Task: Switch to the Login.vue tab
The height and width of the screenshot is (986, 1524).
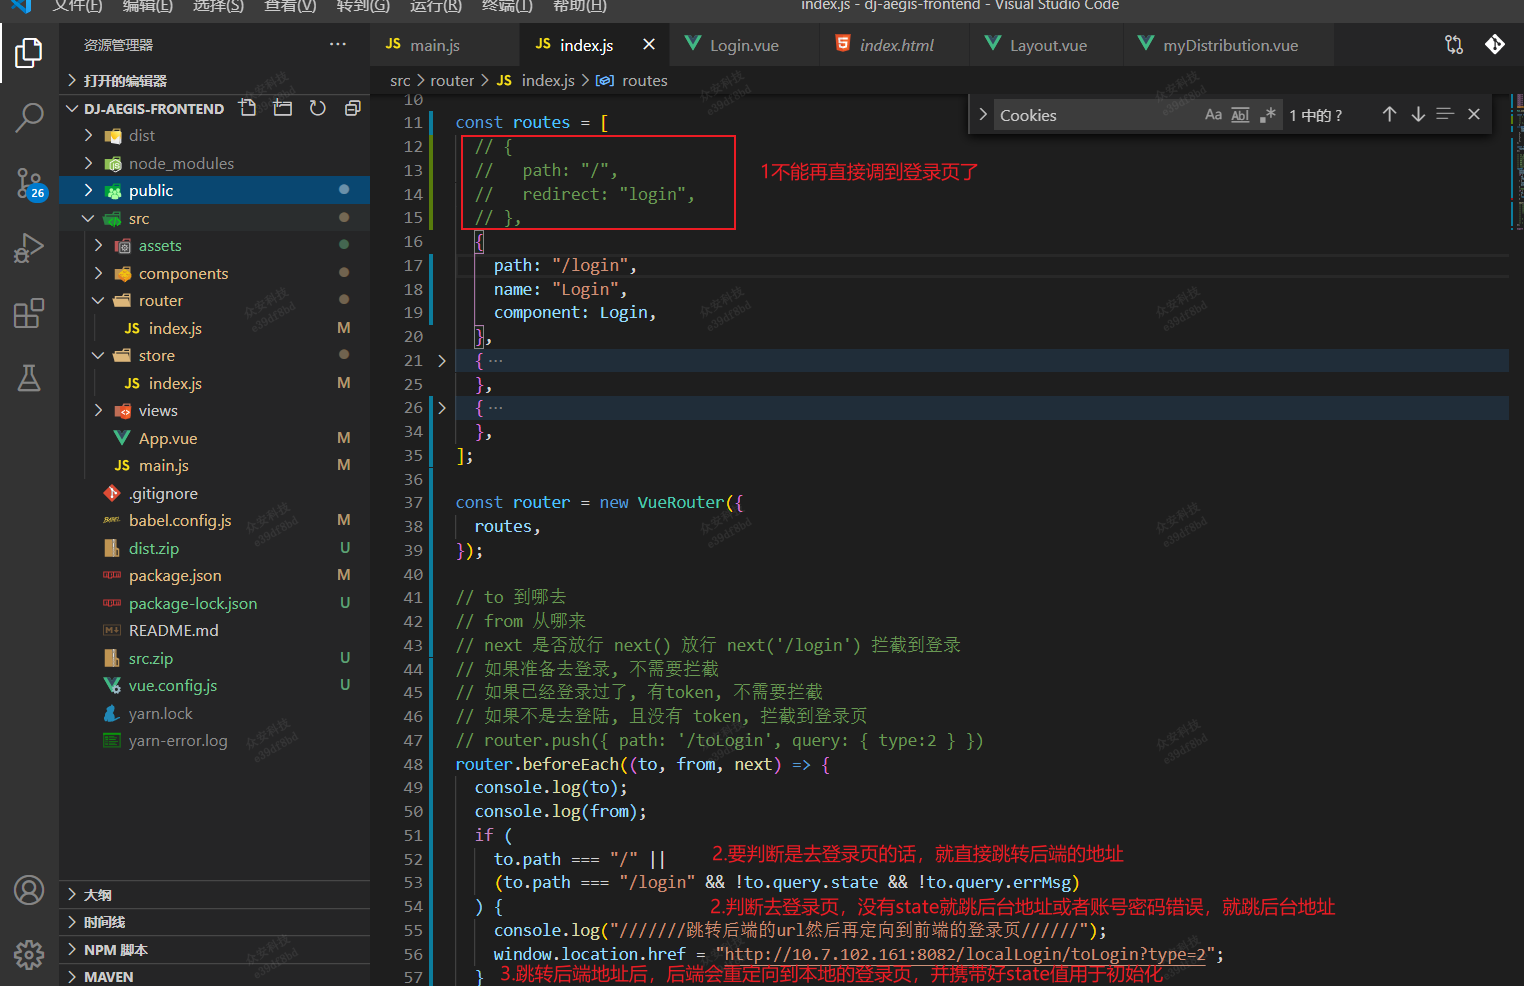Action: coord(745,45)
